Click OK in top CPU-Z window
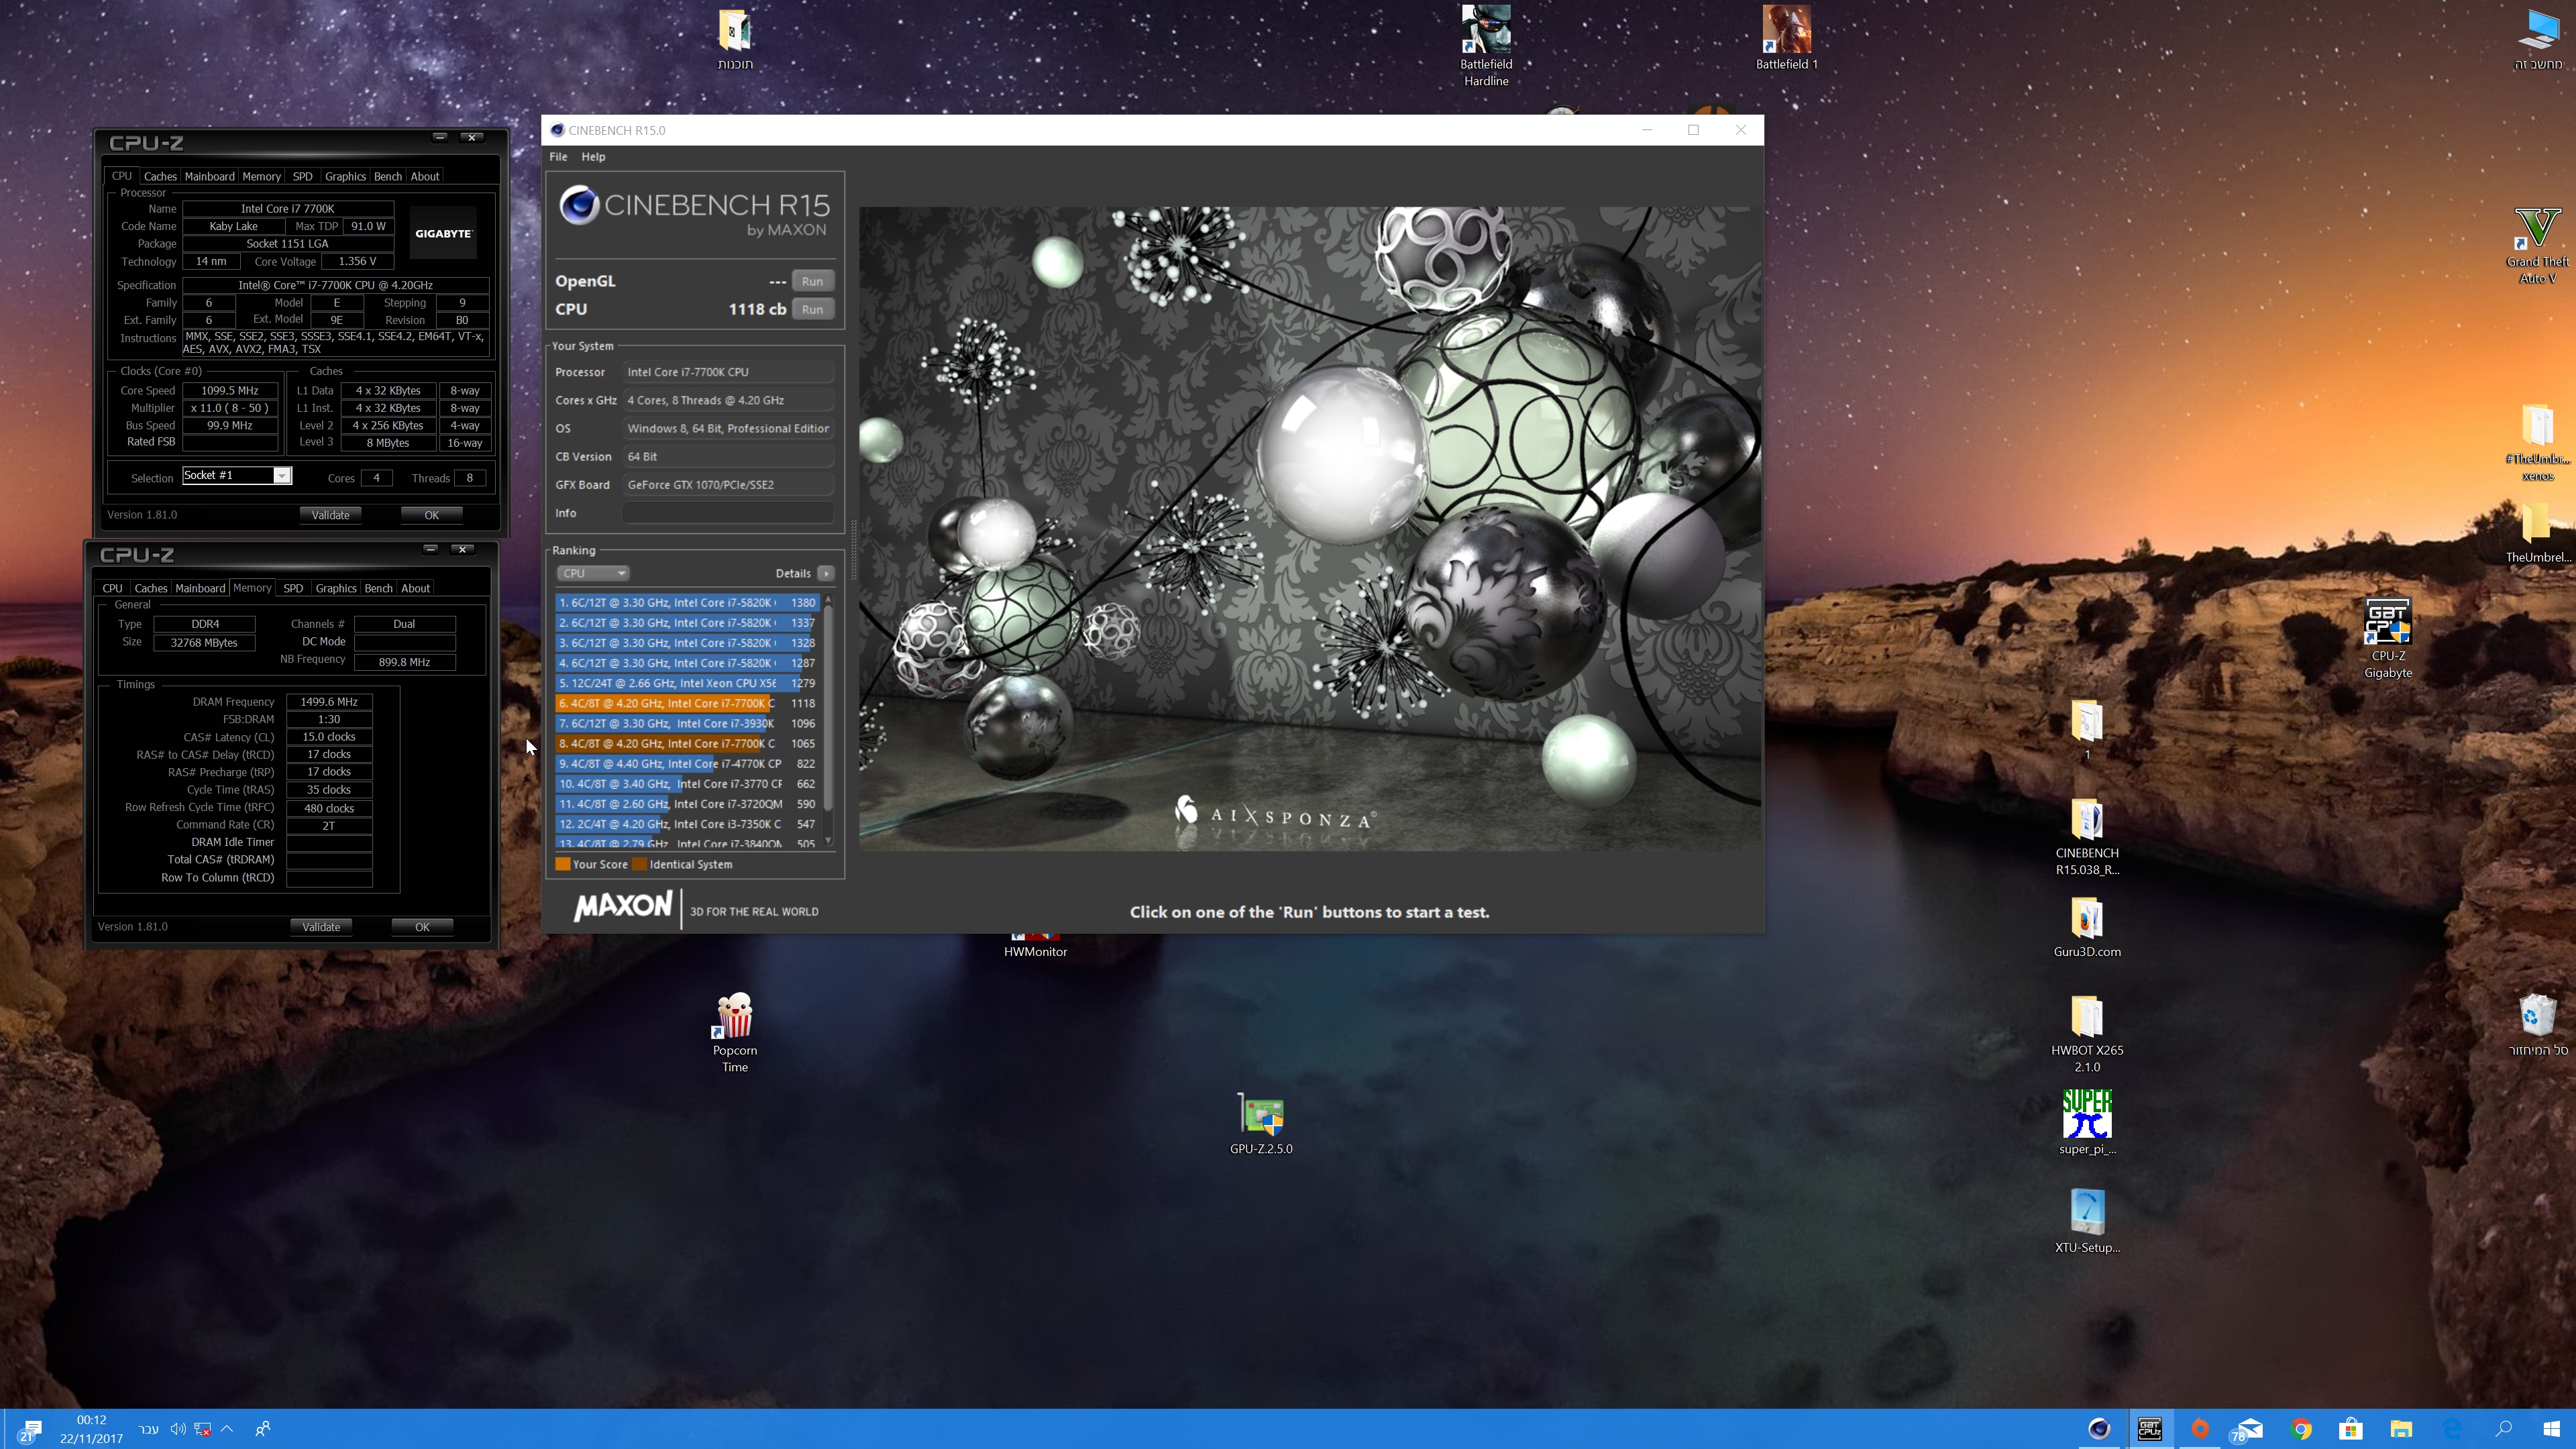 pyautogui.click(x=431, y=515)
